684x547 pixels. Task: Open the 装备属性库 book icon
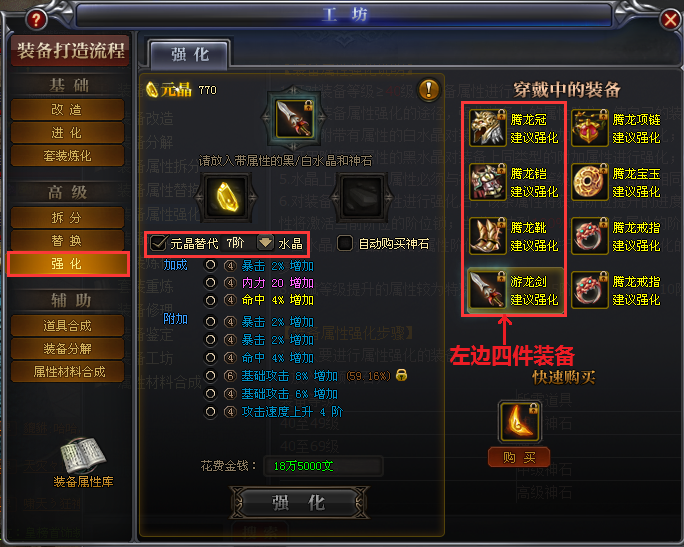point(83,455)
